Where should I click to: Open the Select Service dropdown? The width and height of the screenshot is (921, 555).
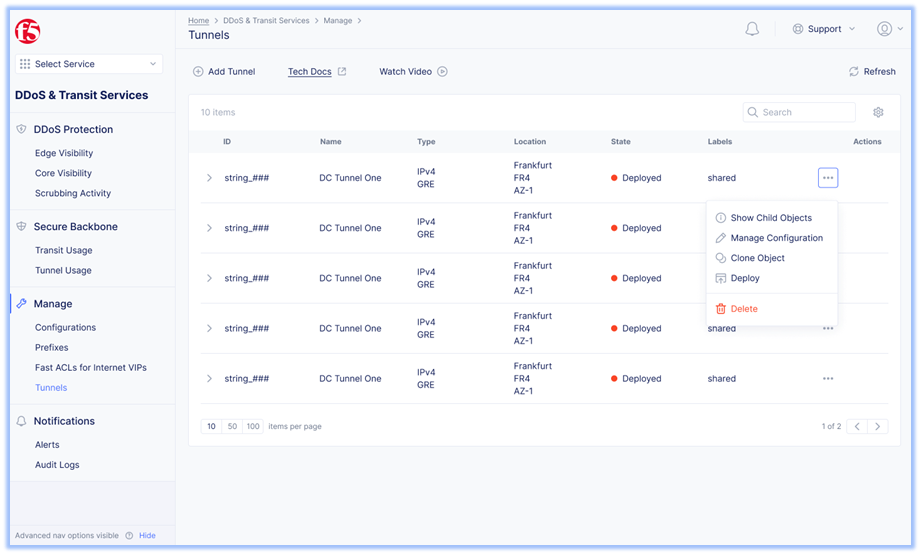pyautogui.click(x=89, y=64)
